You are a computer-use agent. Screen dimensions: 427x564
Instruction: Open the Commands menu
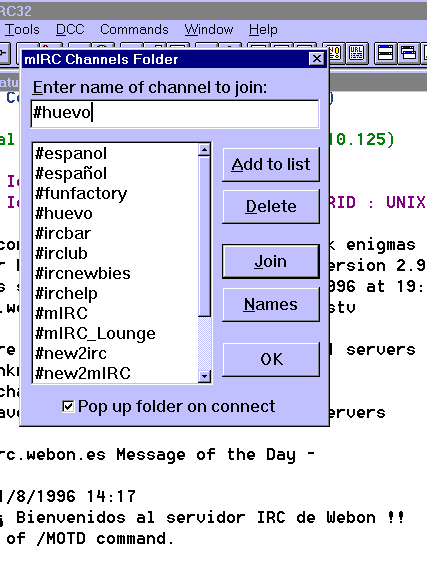click(x=134, y=29)
